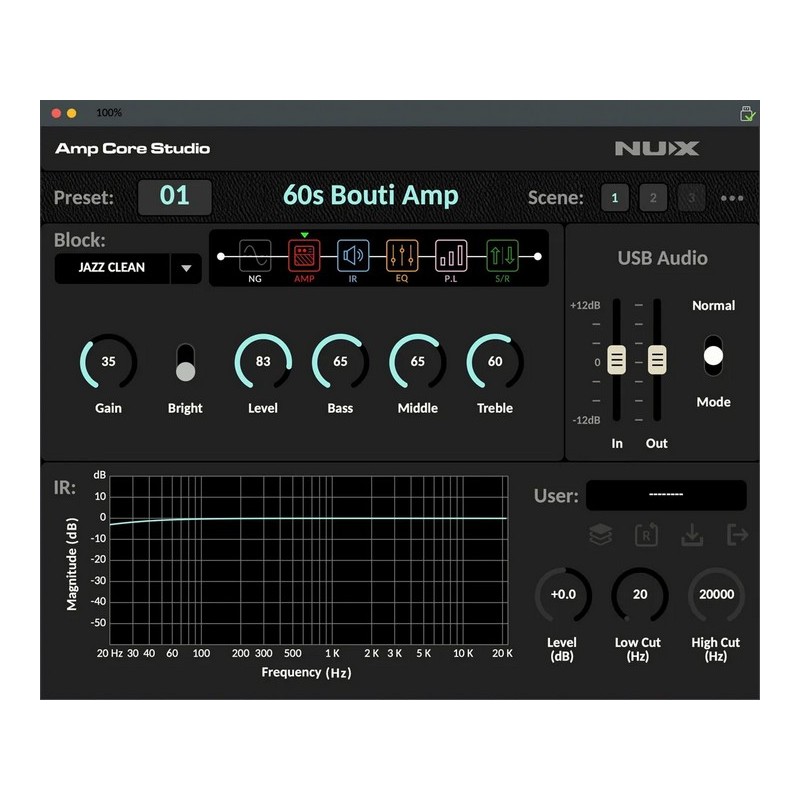Click the User IR name field

(666, 495)
